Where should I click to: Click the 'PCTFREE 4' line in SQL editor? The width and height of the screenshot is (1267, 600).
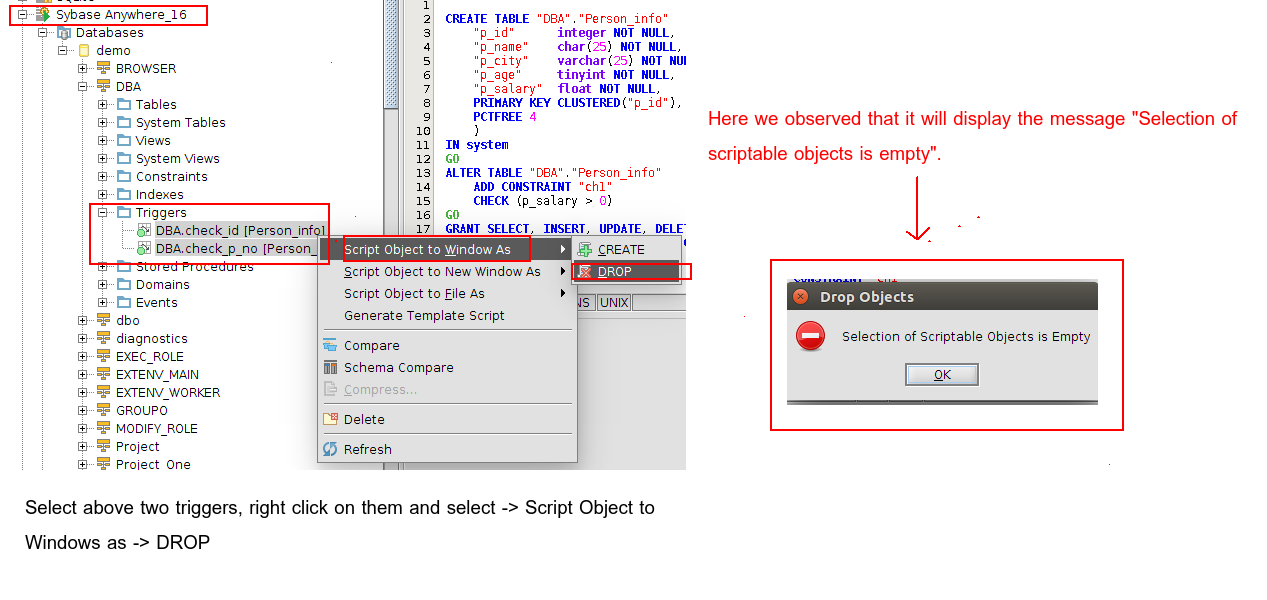point(505,117)
